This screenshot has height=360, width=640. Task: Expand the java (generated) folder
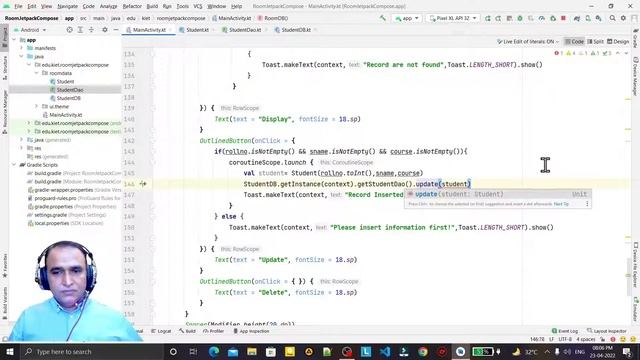[22, 140]
